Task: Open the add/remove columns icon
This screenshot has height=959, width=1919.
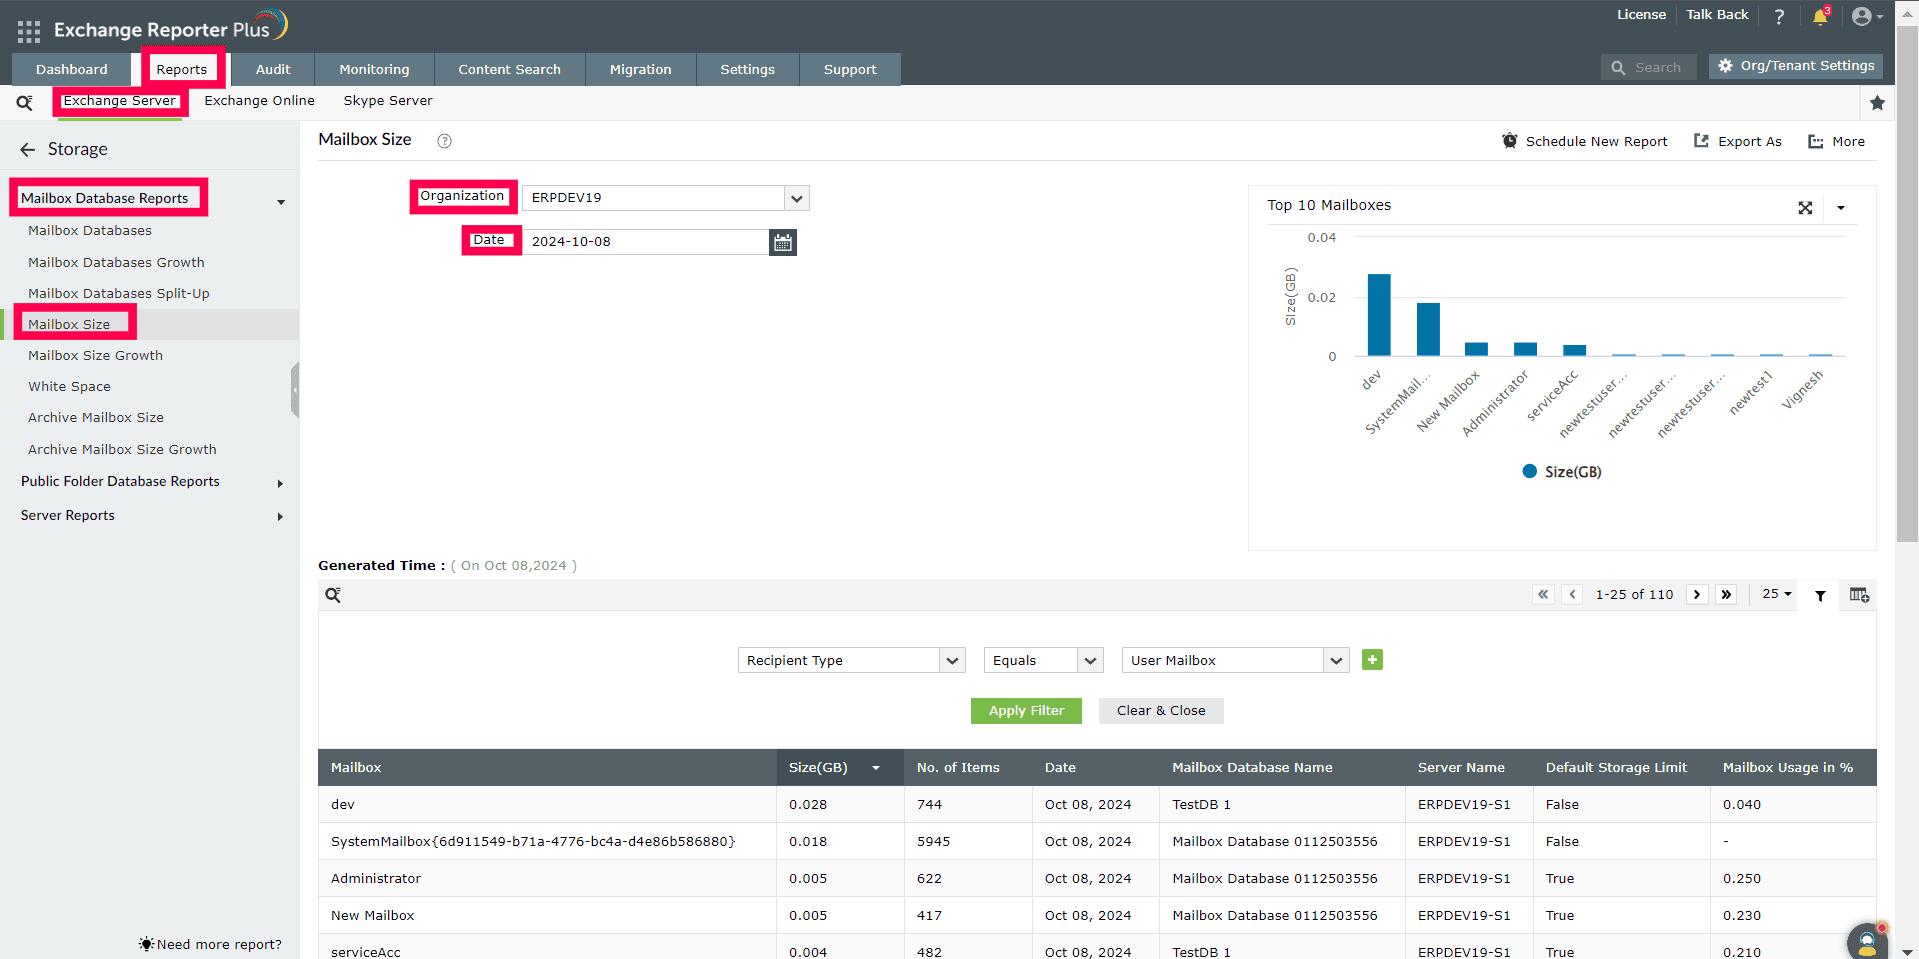Action: pos(1859,595)
